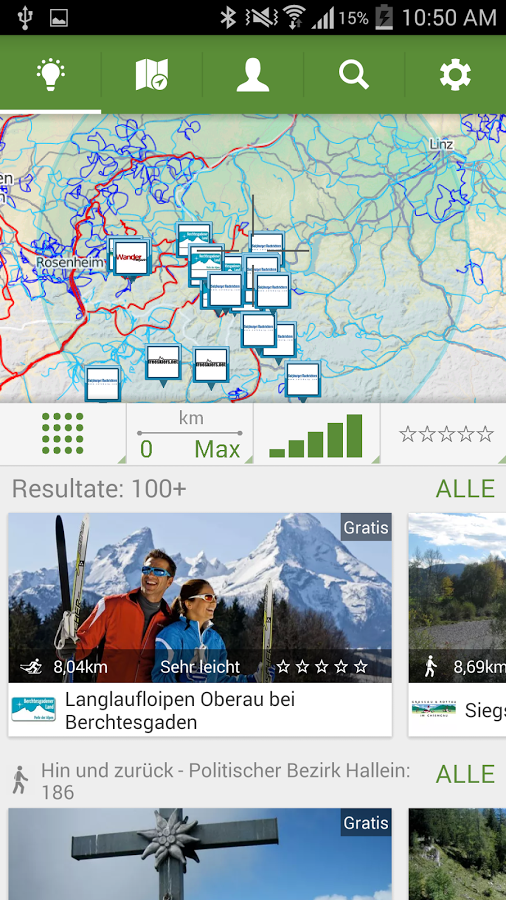
Task: Open settings via the gear icon
Action: tap(456, 75)
